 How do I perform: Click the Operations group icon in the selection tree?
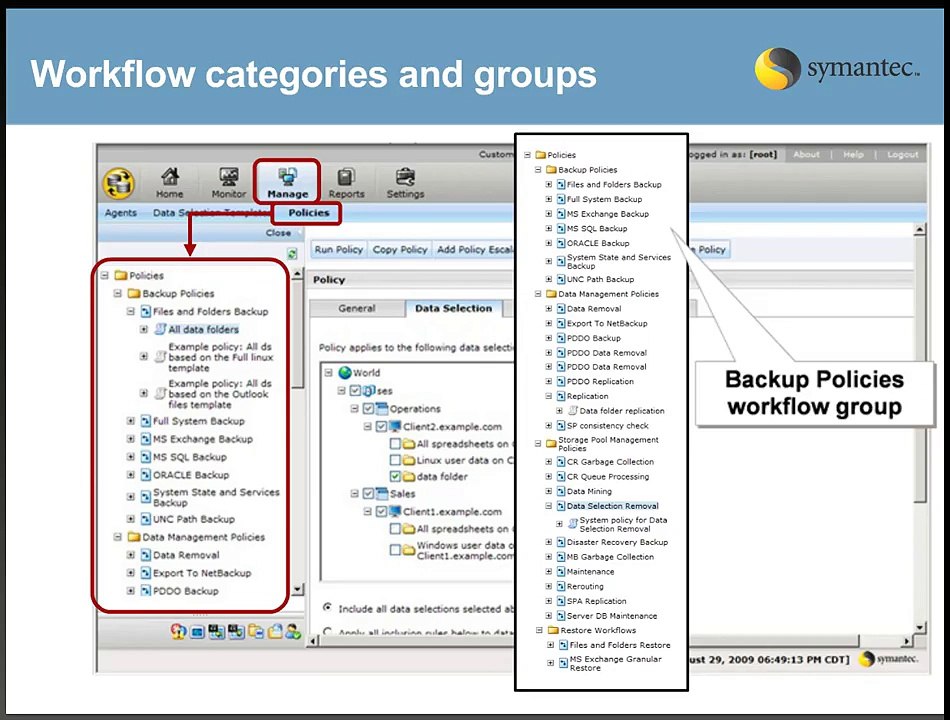[x=382, y=408]
